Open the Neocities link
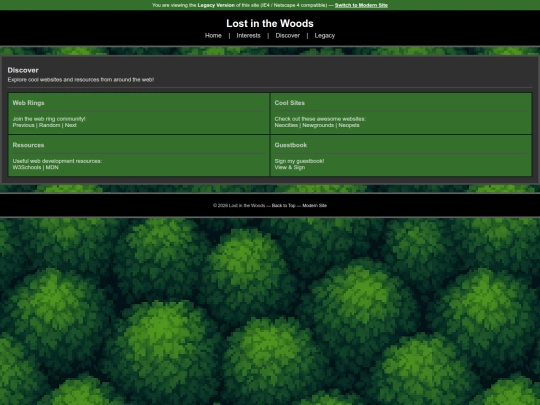Screen dimensions: 540x405 point(286,125)
